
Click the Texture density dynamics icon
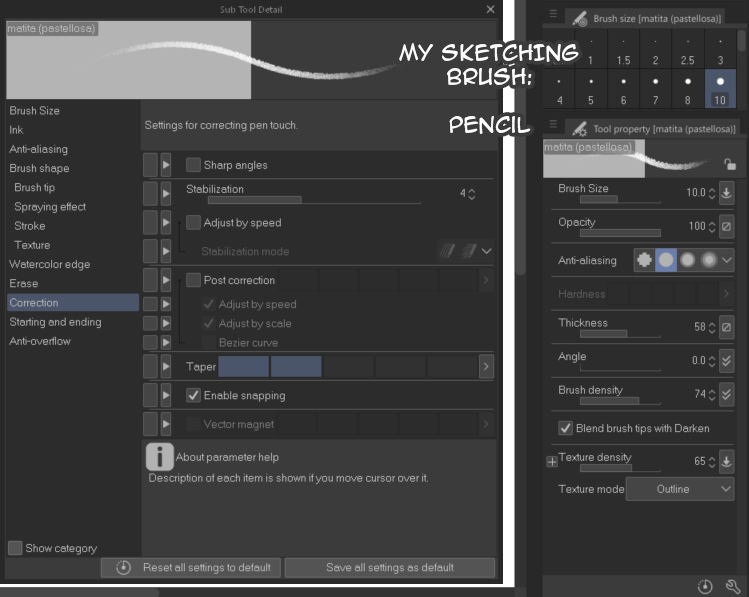(x=727, y=462)
